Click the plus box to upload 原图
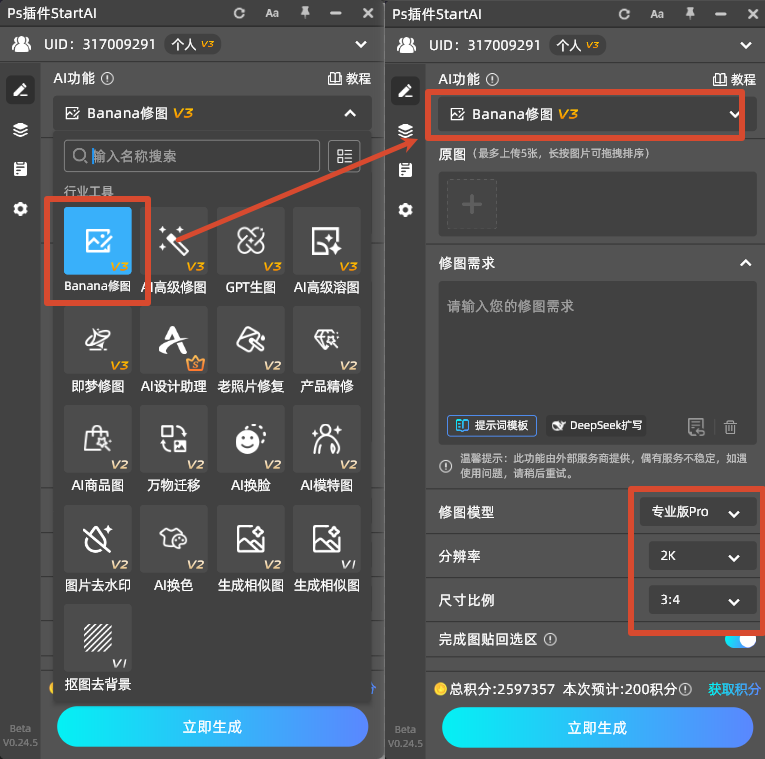Image resolution: width=765 pixels, height=759 pixels. tap(472, 204)
